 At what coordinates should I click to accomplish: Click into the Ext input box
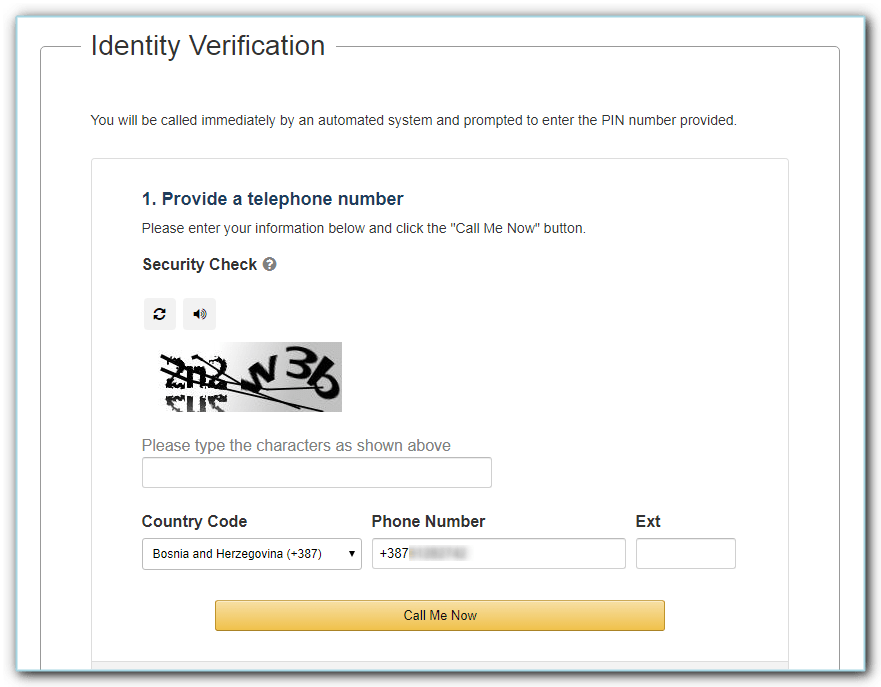685,553
